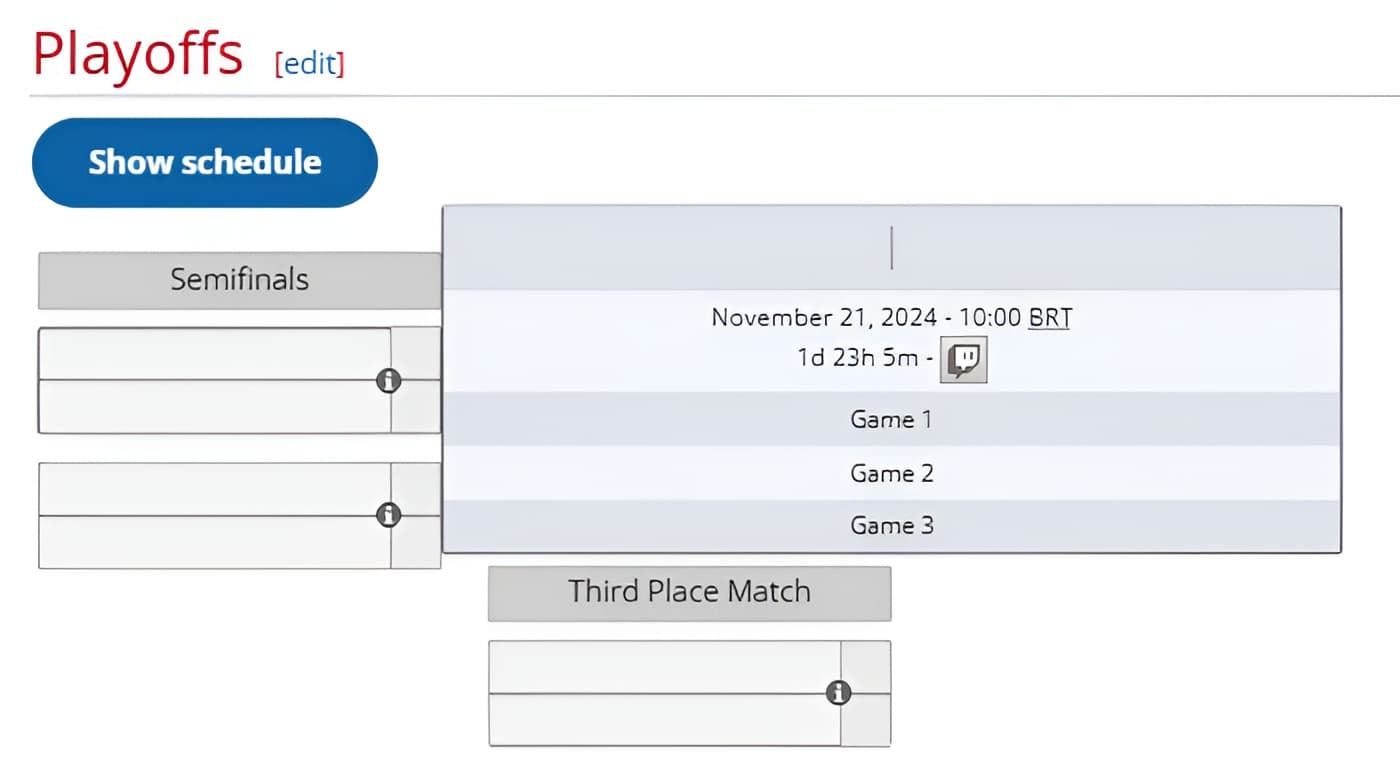The height and width of the screenshot is (776, 1400).
Task: Click the info icon on second semifinal match
Action: (x=389, y=514)
